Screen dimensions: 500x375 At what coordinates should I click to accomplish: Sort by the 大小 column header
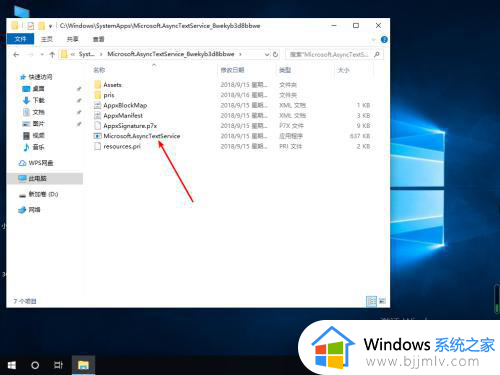pyautogui.click(x=344, y=70)
